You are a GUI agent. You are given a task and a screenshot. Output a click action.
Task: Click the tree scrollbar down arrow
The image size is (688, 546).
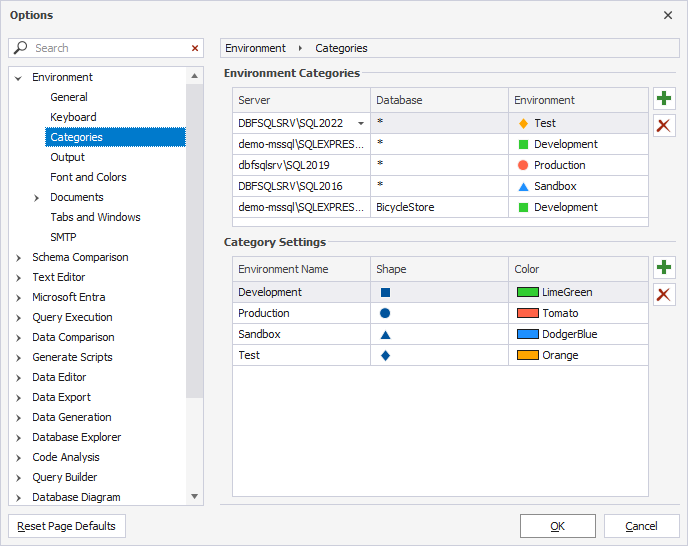pyautogui.click(x=194, y=496)
